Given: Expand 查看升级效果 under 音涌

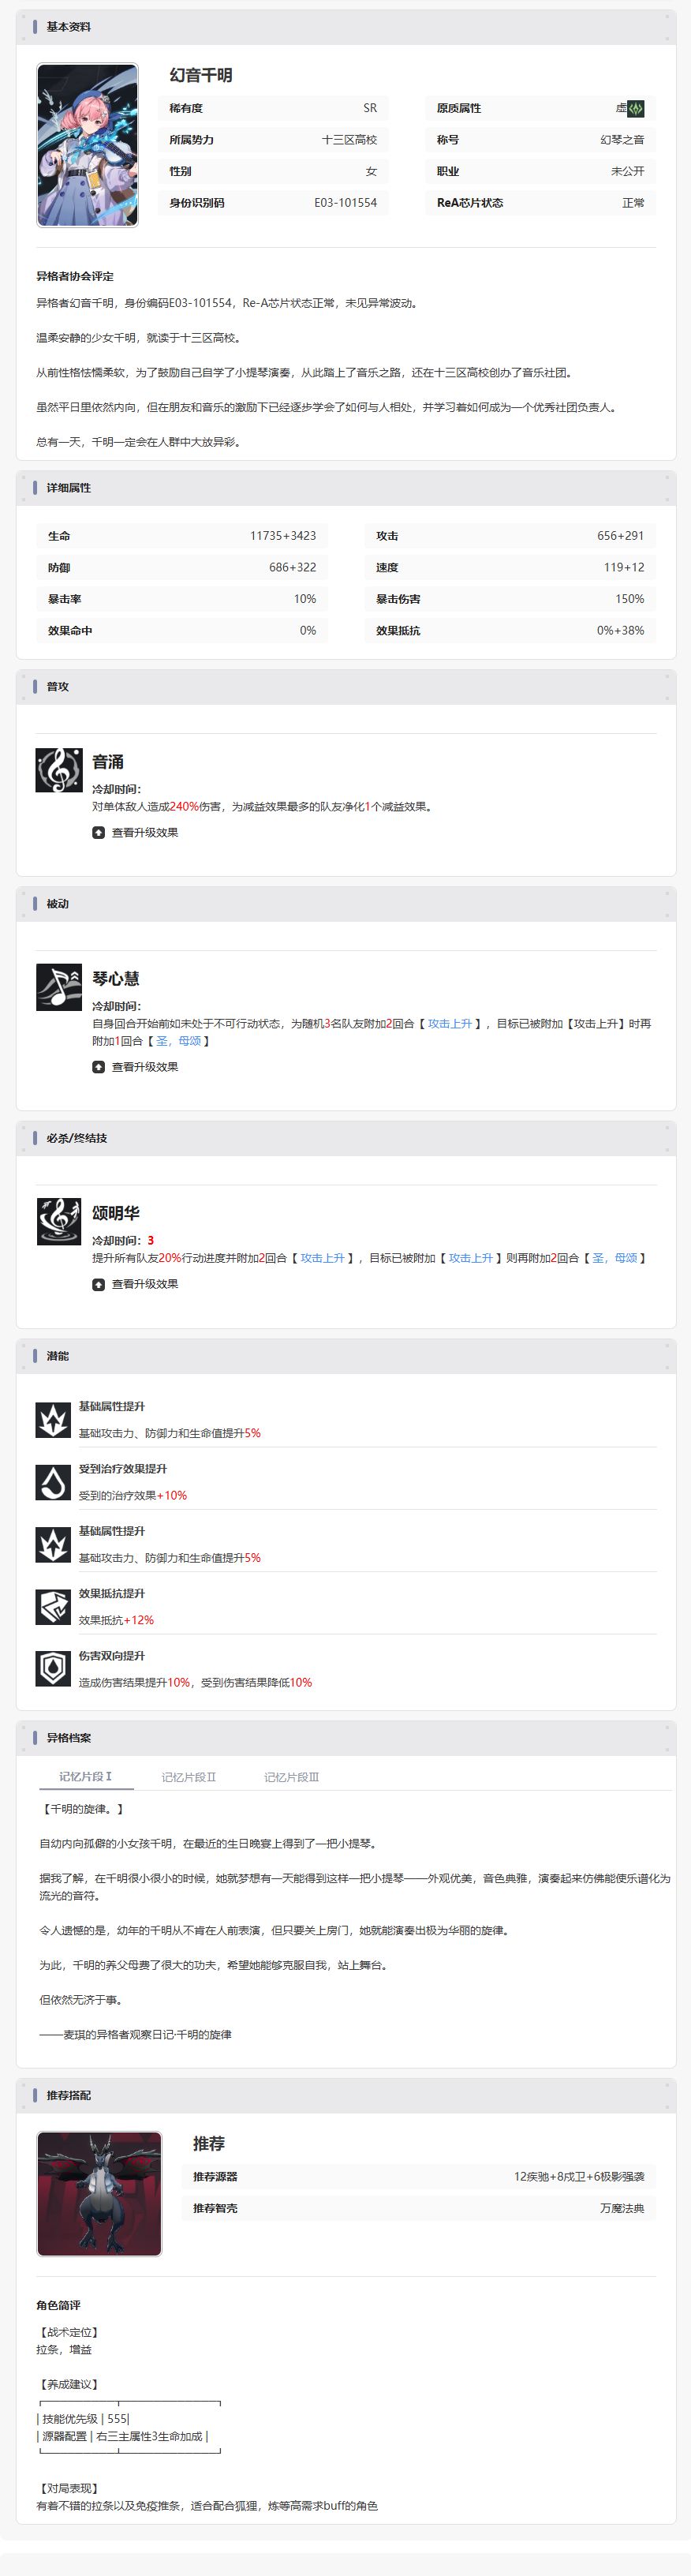Looking at the screenshot, I should (135, 832).
